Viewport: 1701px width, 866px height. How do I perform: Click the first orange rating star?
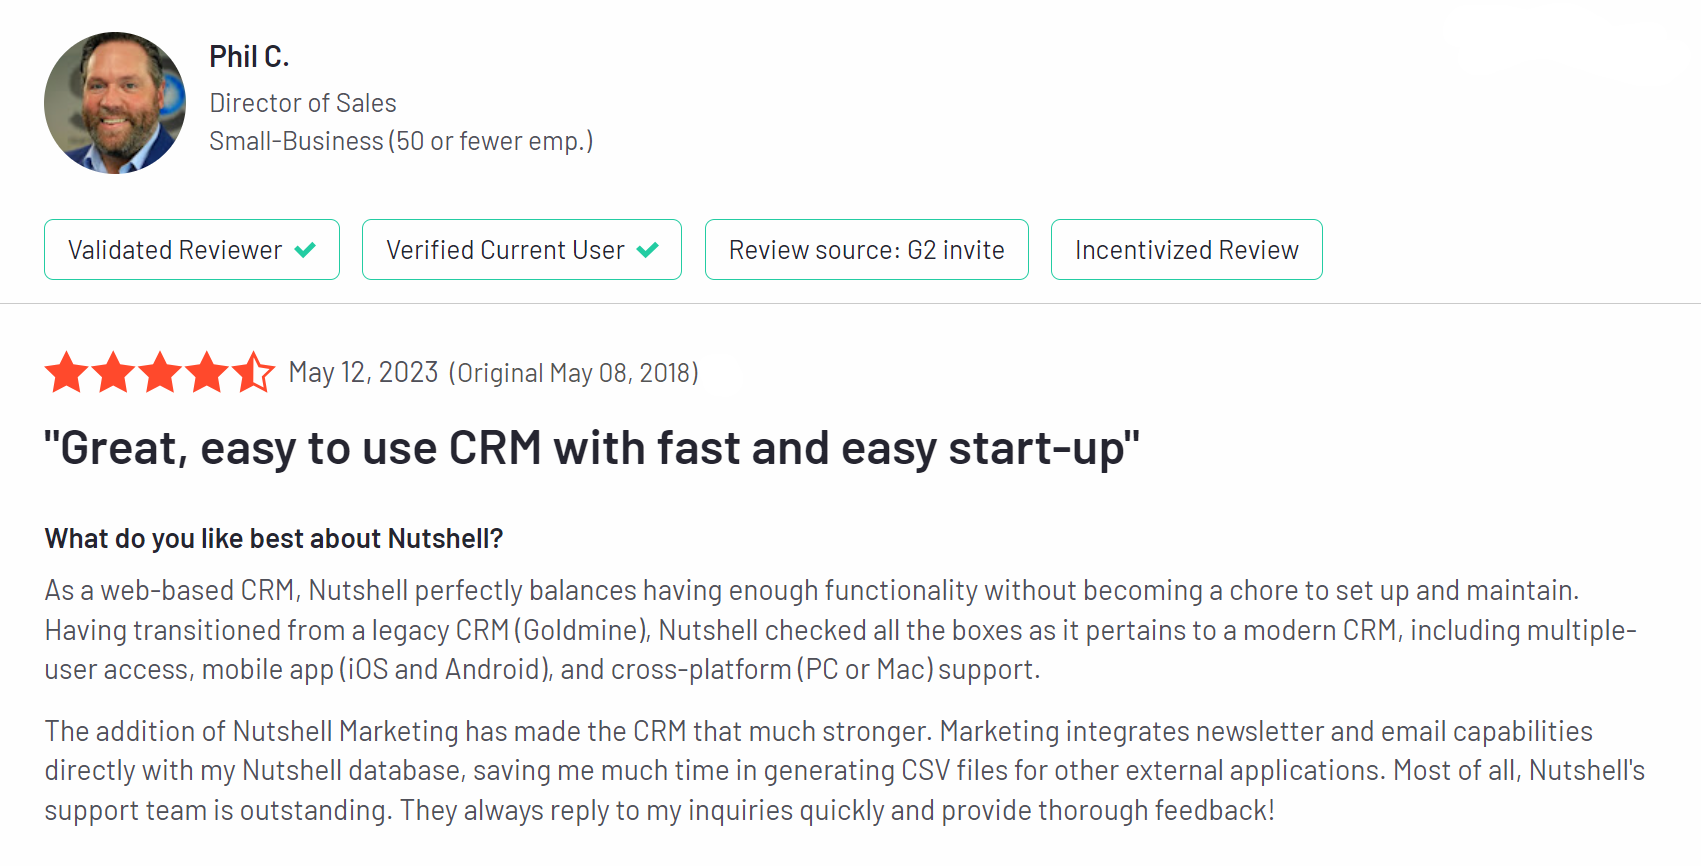pos(67,372)
